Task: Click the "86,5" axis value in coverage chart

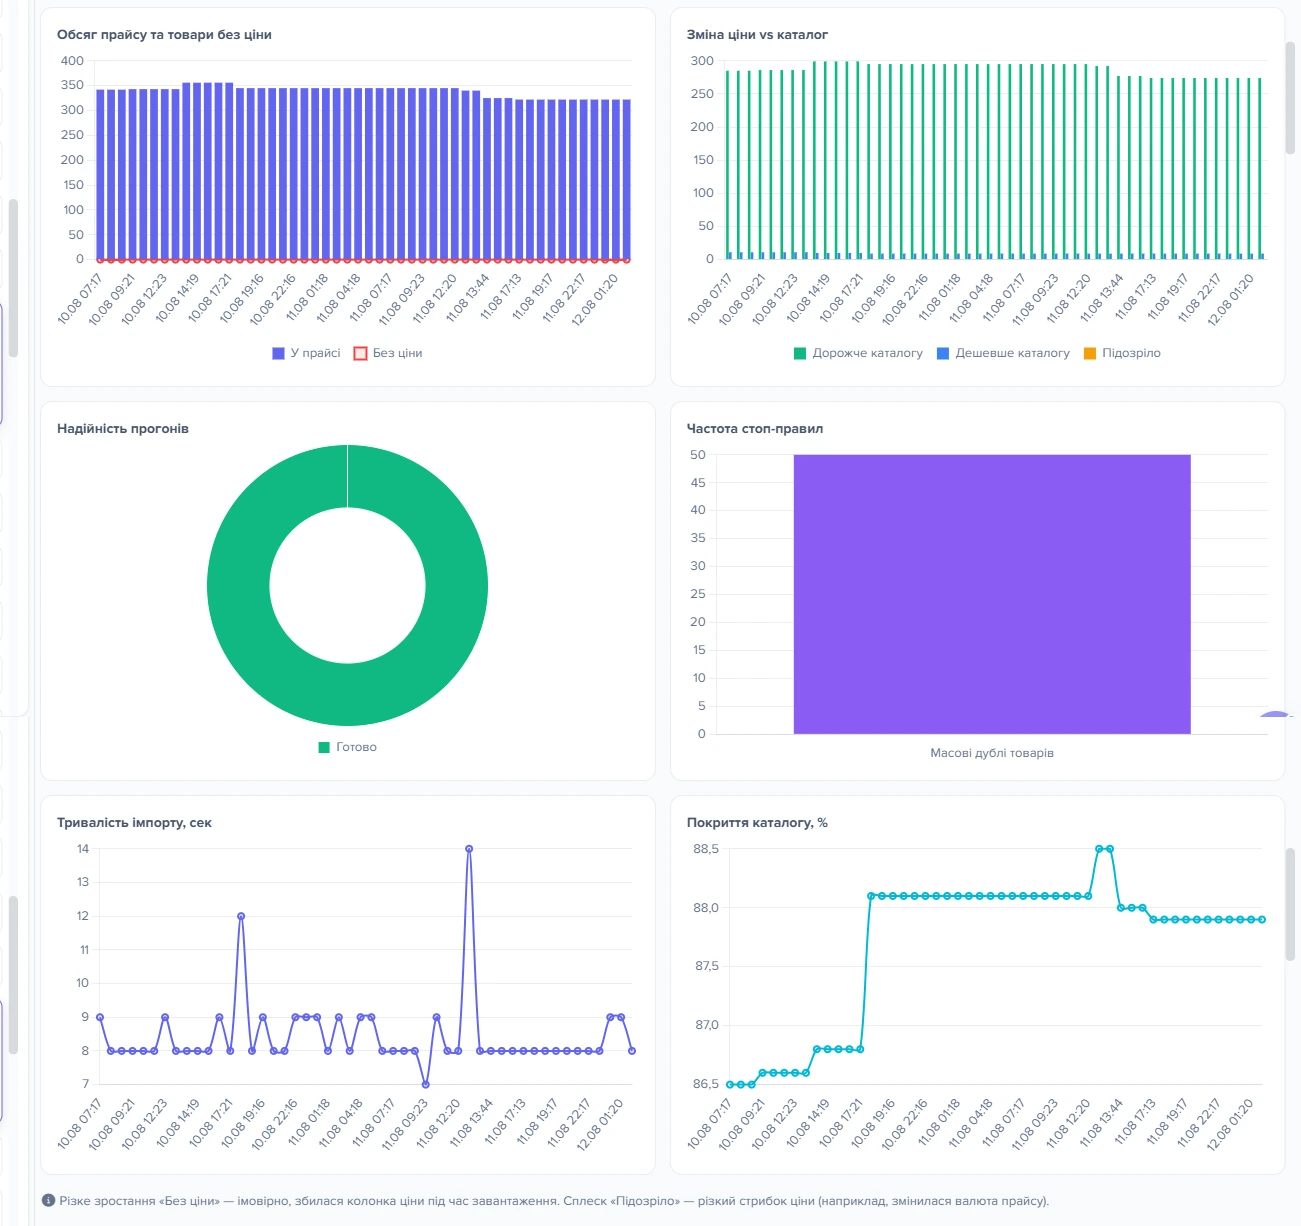Action: coord(705,1084)
